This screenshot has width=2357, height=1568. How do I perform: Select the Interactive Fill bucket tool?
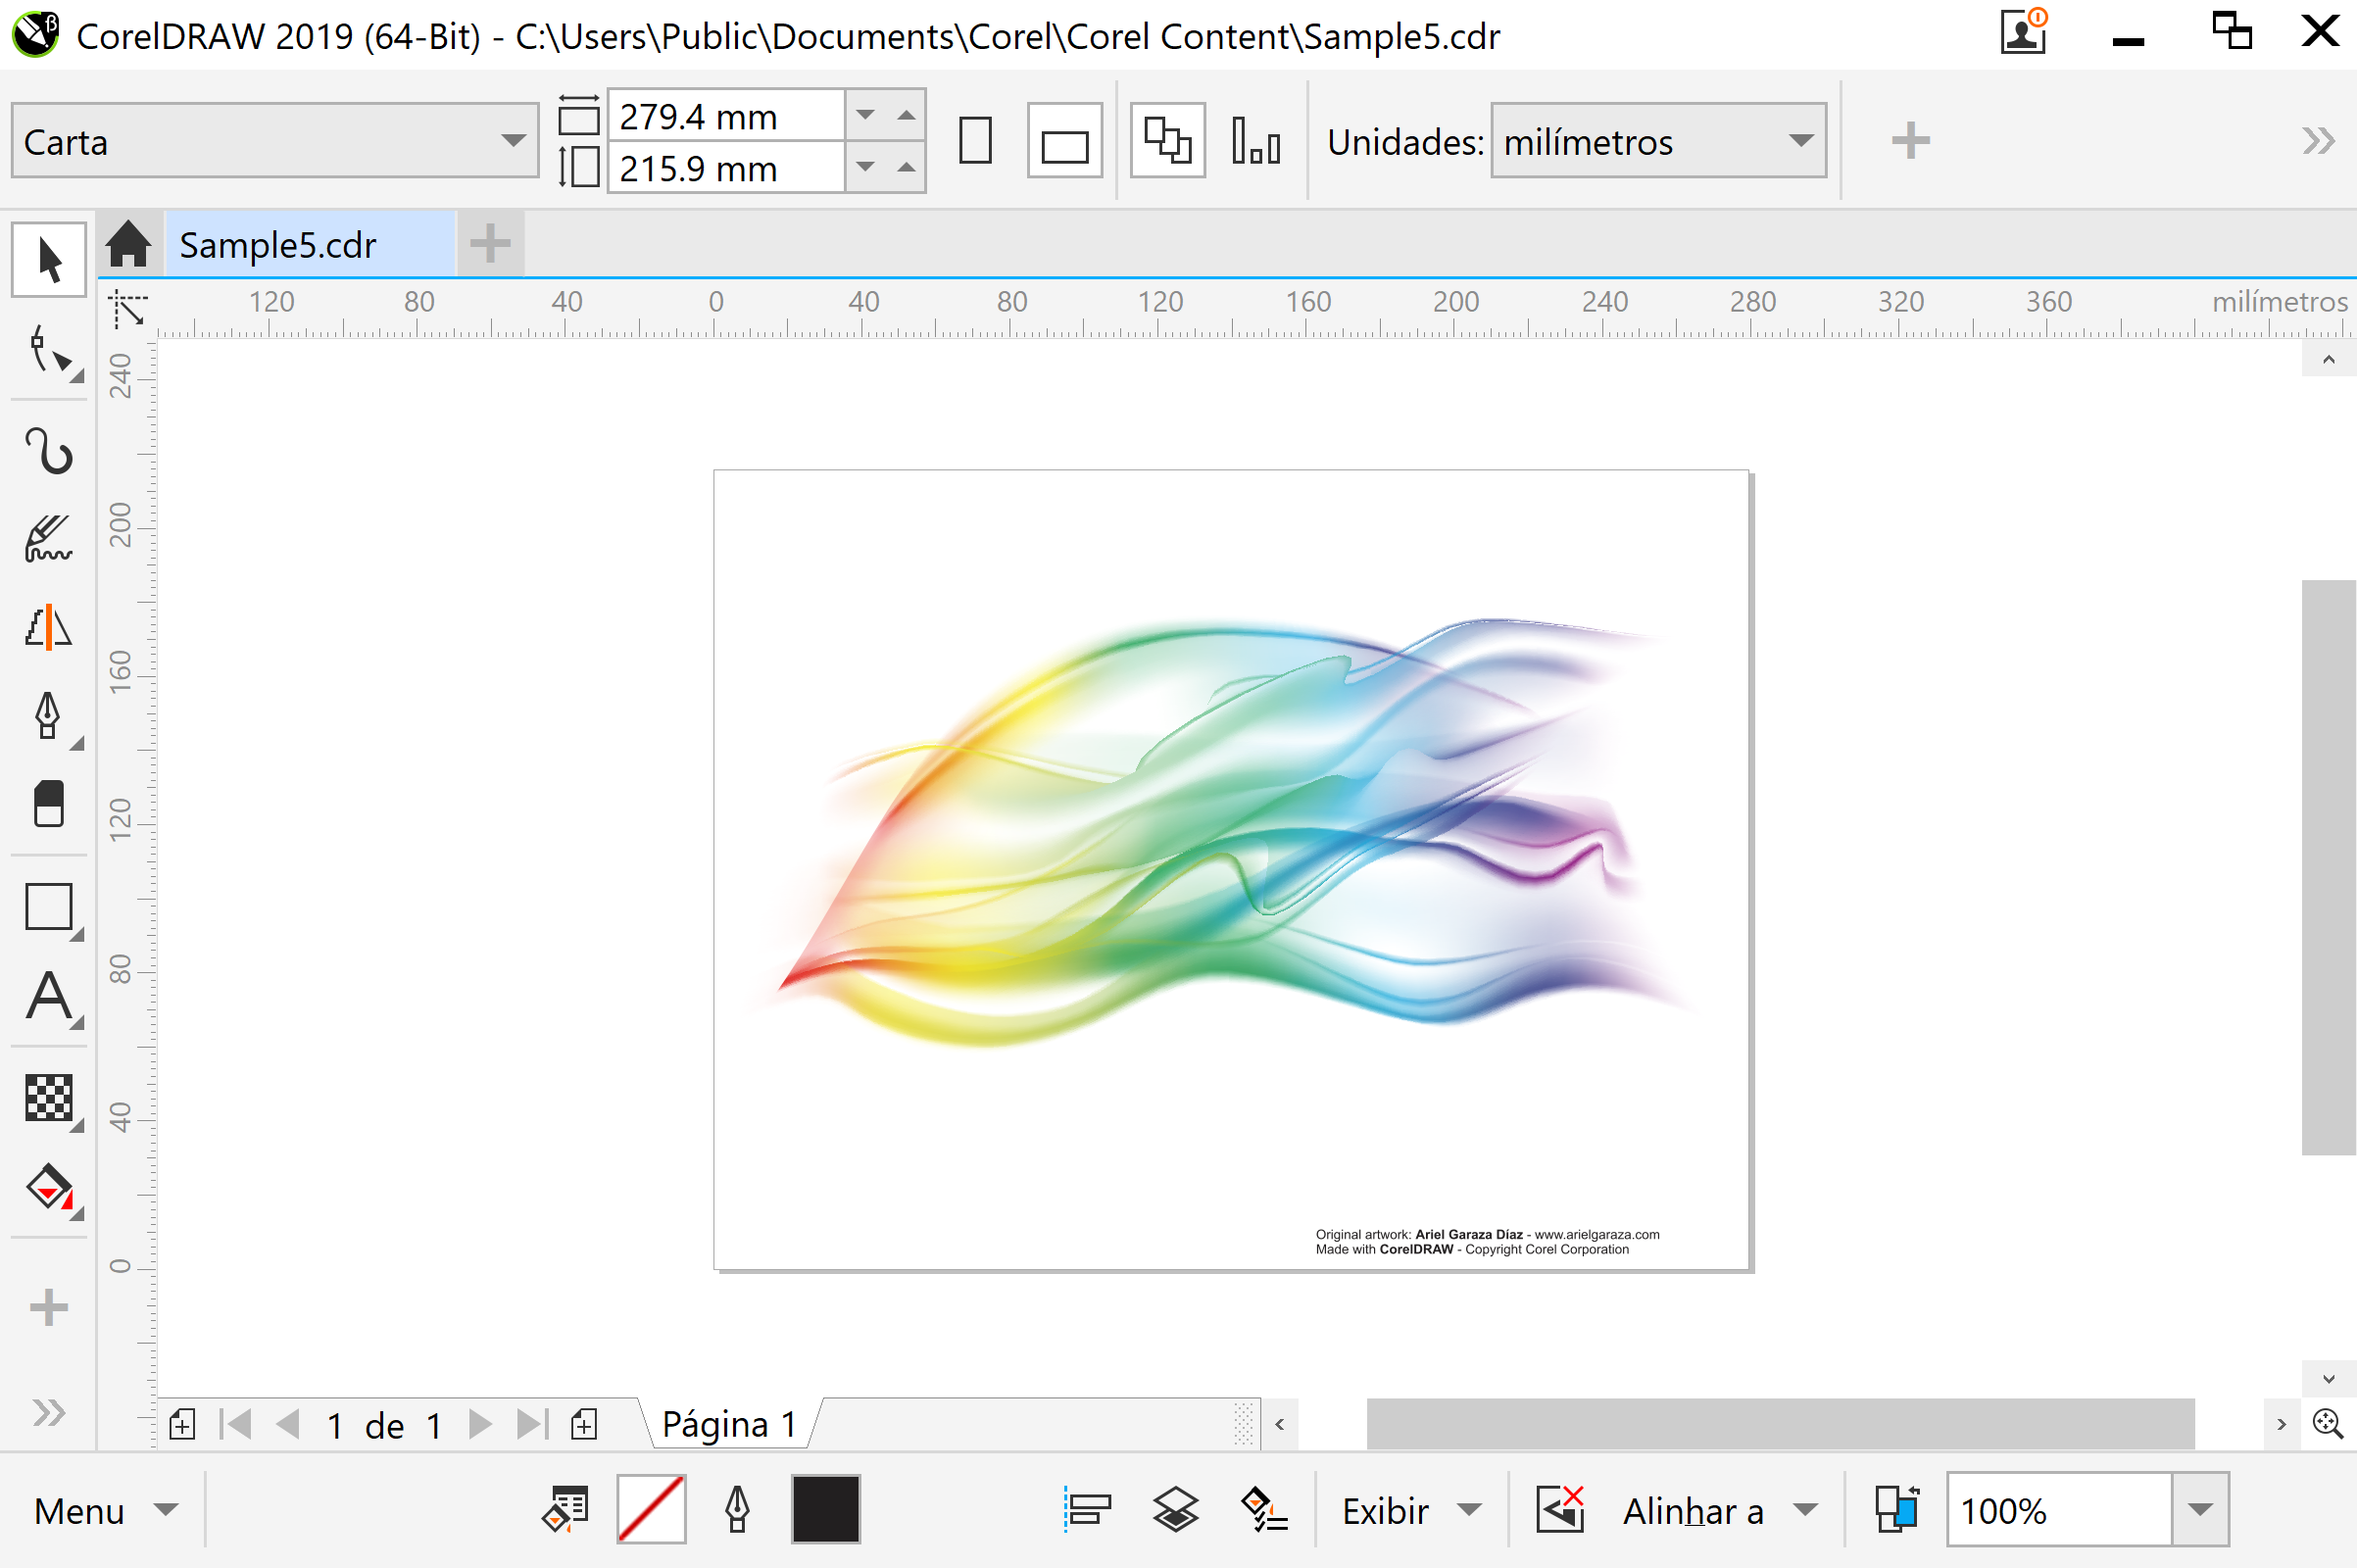pos(48,1188)
